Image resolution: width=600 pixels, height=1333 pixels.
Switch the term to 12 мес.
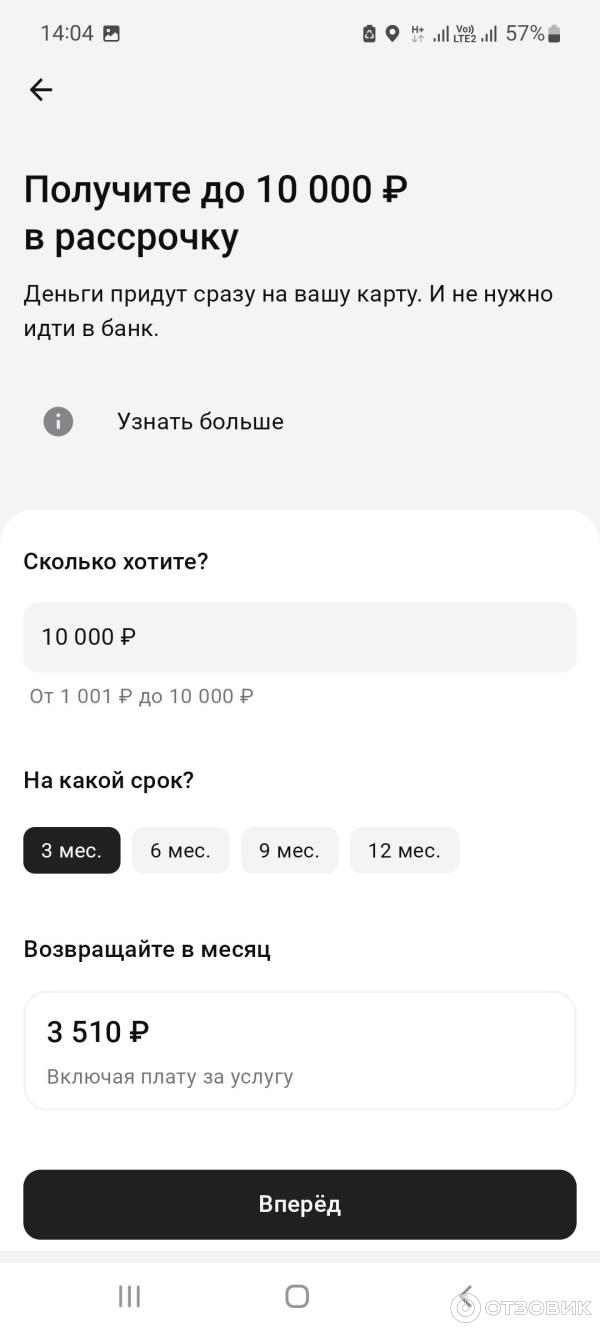click(404, 851)
